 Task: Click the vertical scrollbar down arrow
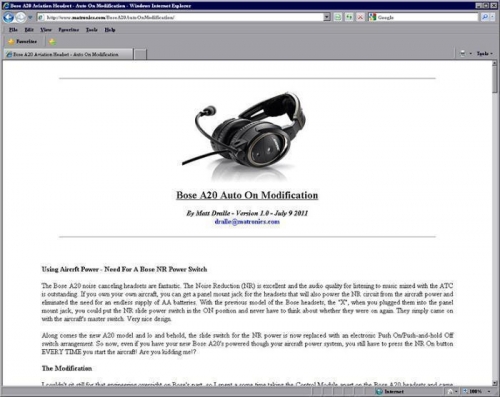(x=495, y=383)
